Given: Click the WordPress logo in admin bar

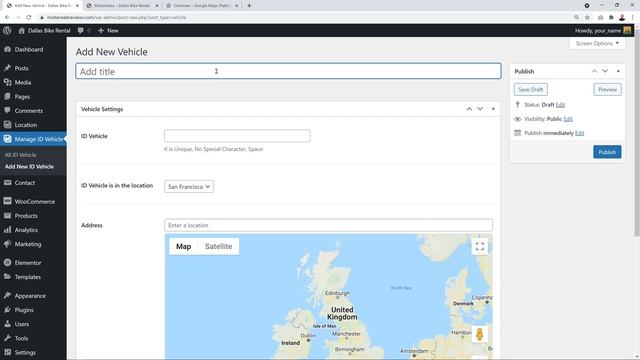Looking at the screenshot, I should pos(7,31).
